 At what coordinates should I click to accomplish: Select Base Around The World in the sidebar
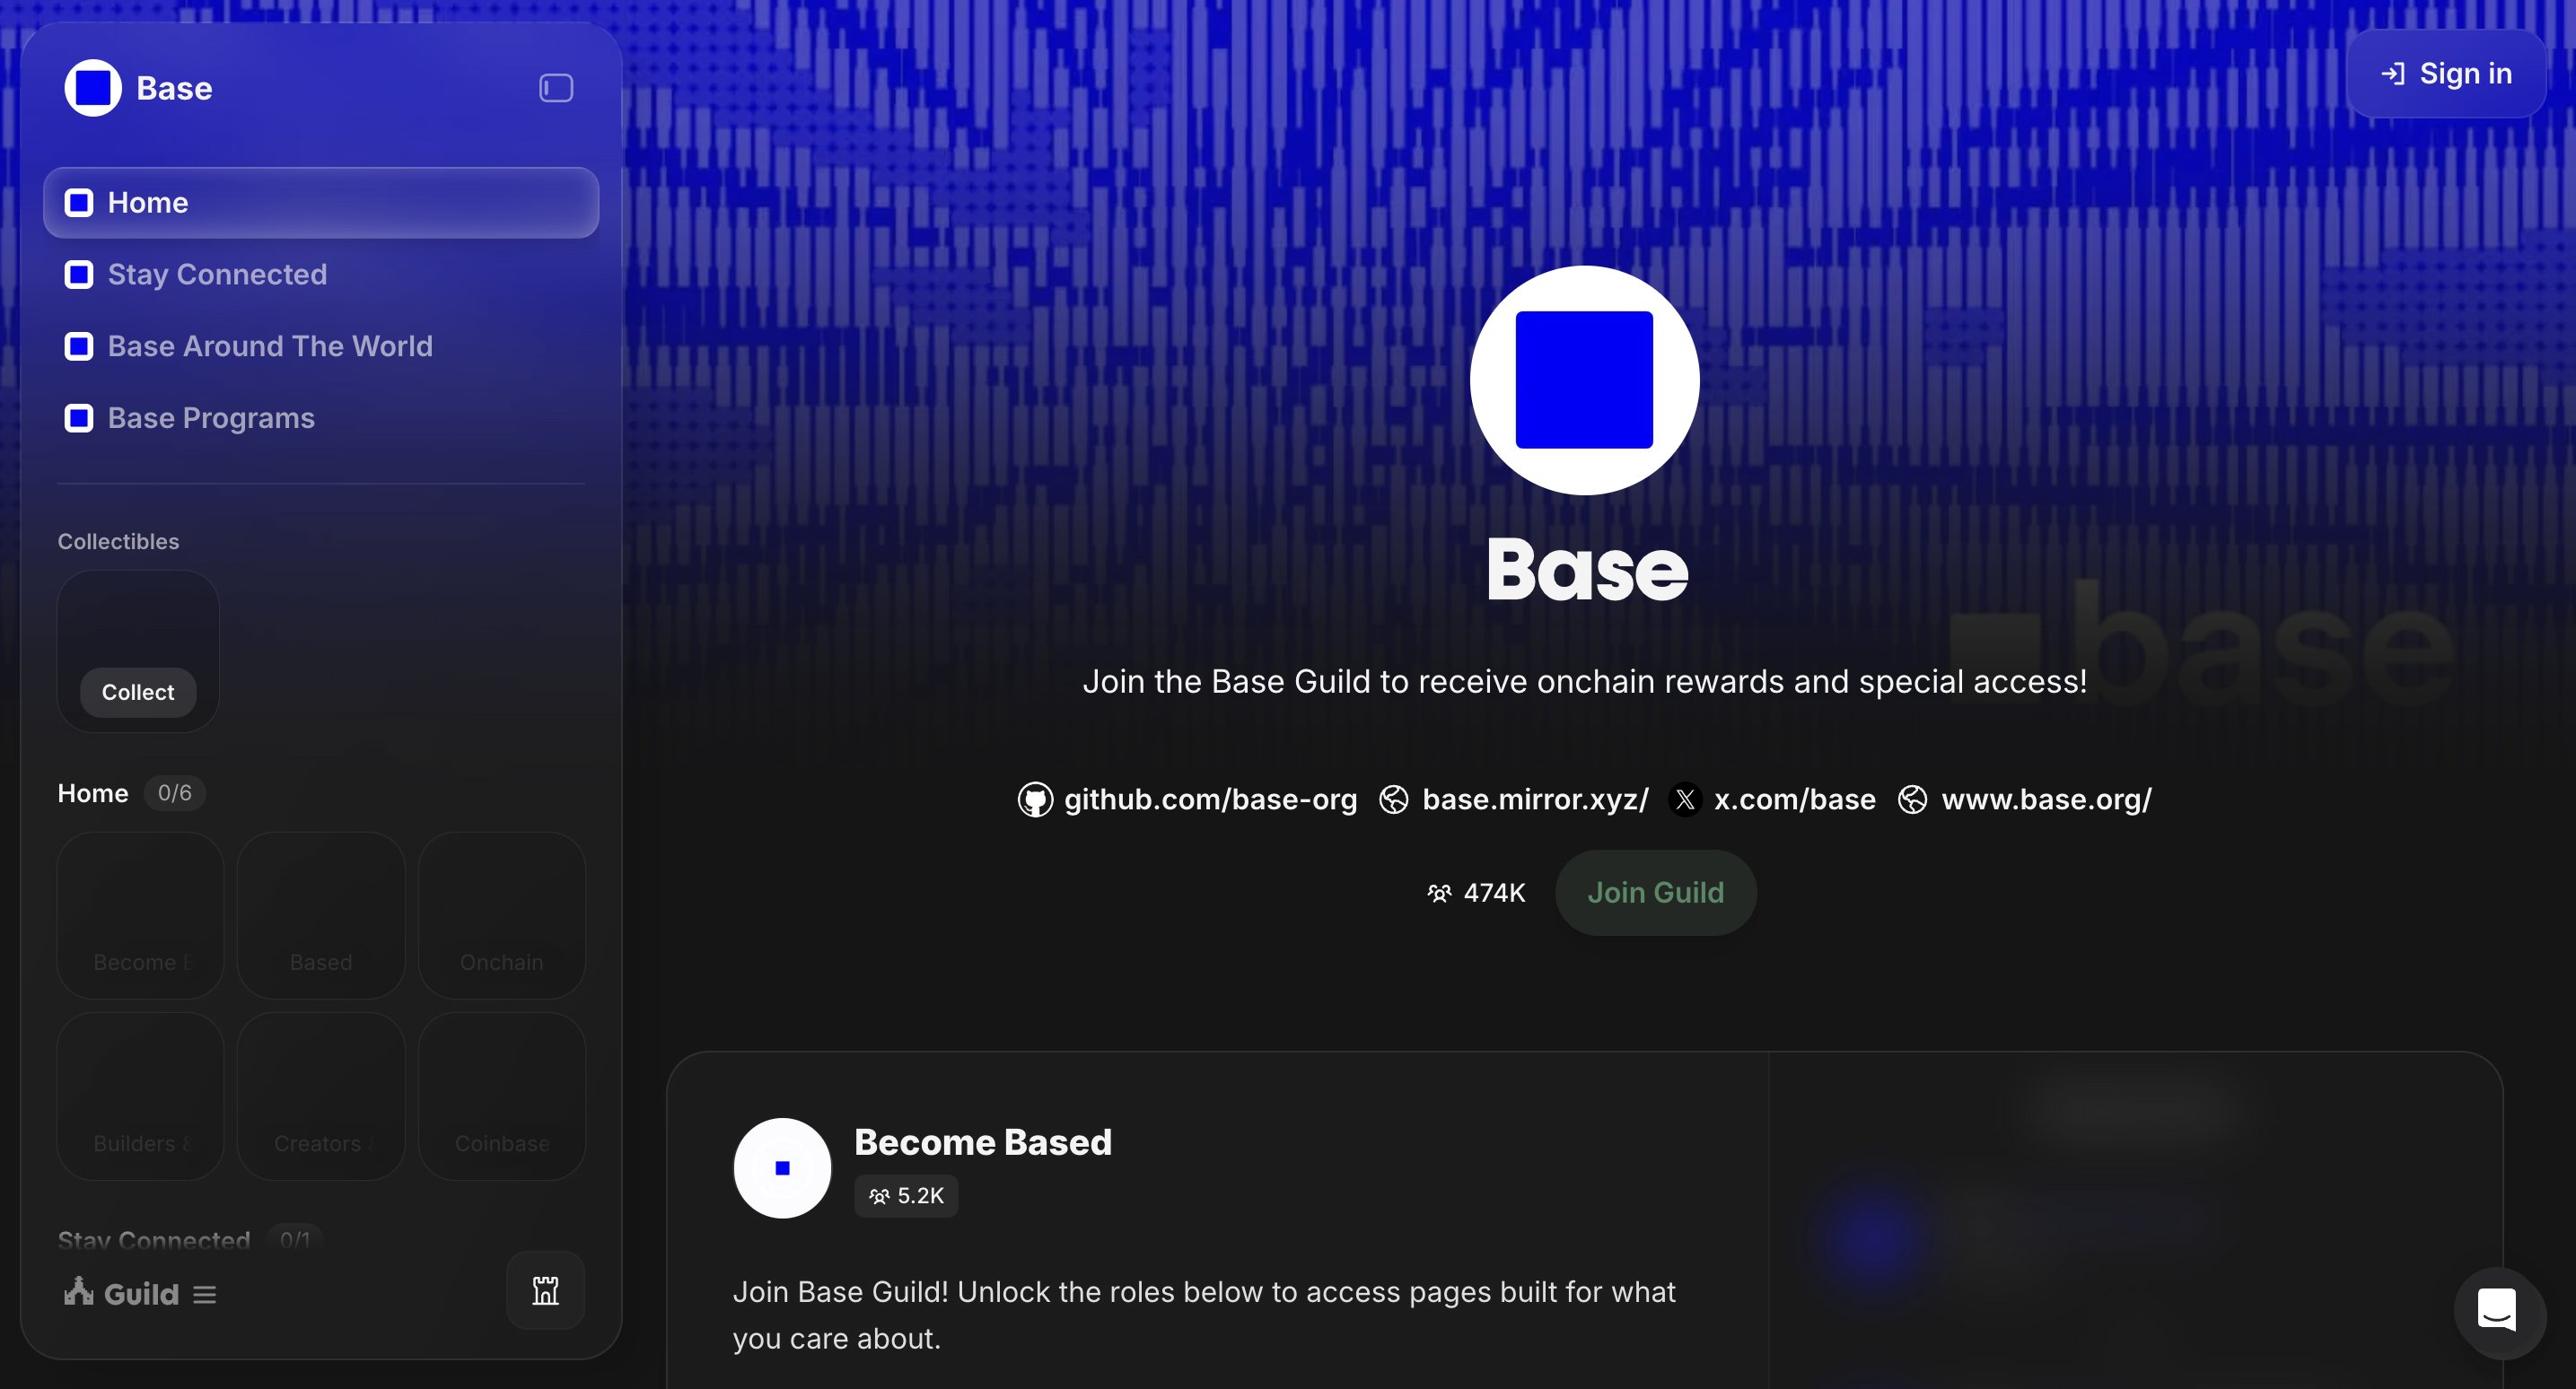coord(270,346)
